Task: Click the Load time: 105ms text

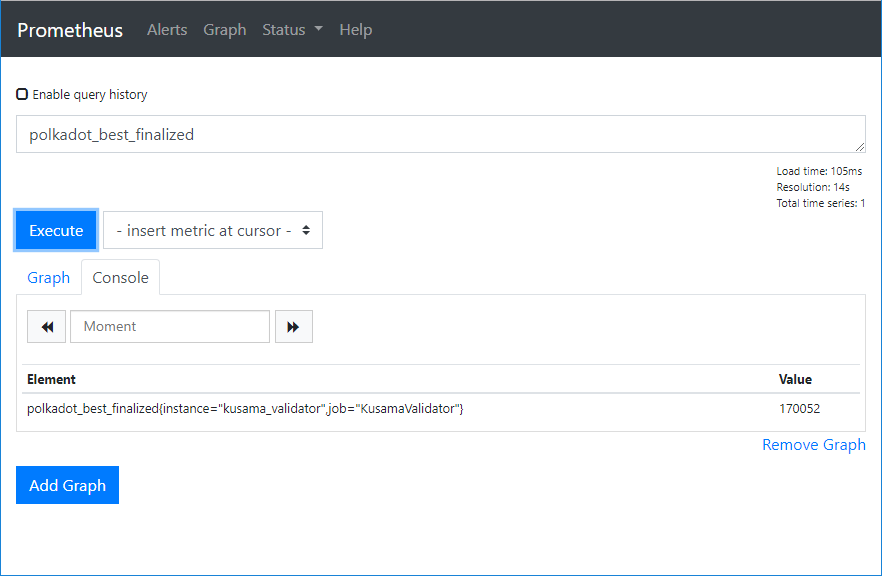Action: click(x=819, y=171)
